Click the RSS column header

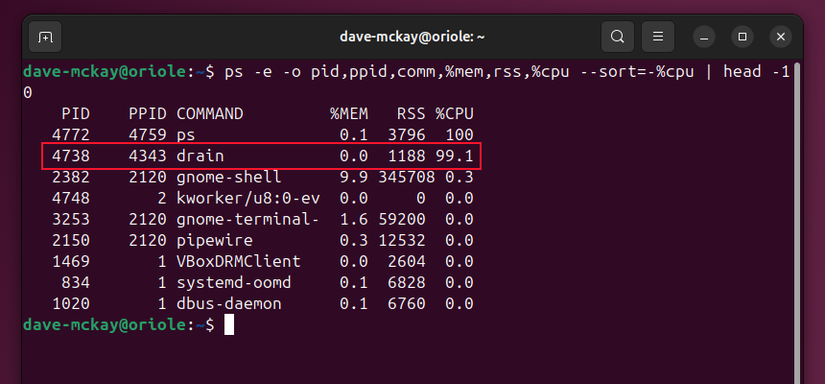click(x=411, y=114)
